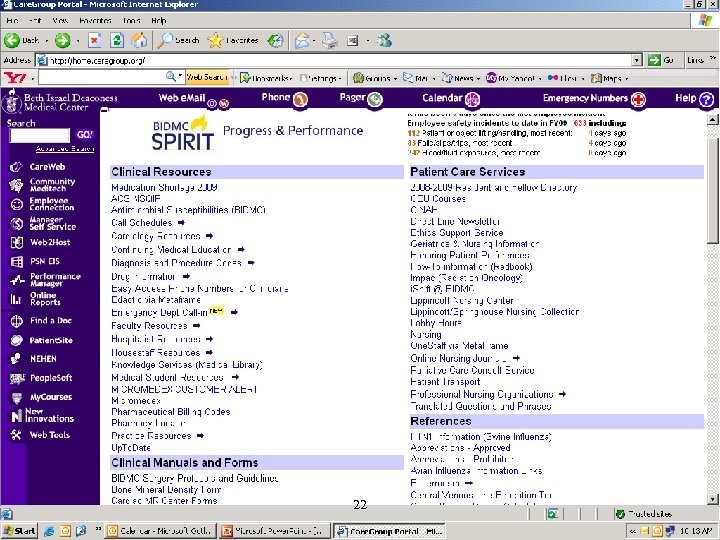Expand the address bar dropdown arrow
The image size is (720, 540).
(636, 60)
